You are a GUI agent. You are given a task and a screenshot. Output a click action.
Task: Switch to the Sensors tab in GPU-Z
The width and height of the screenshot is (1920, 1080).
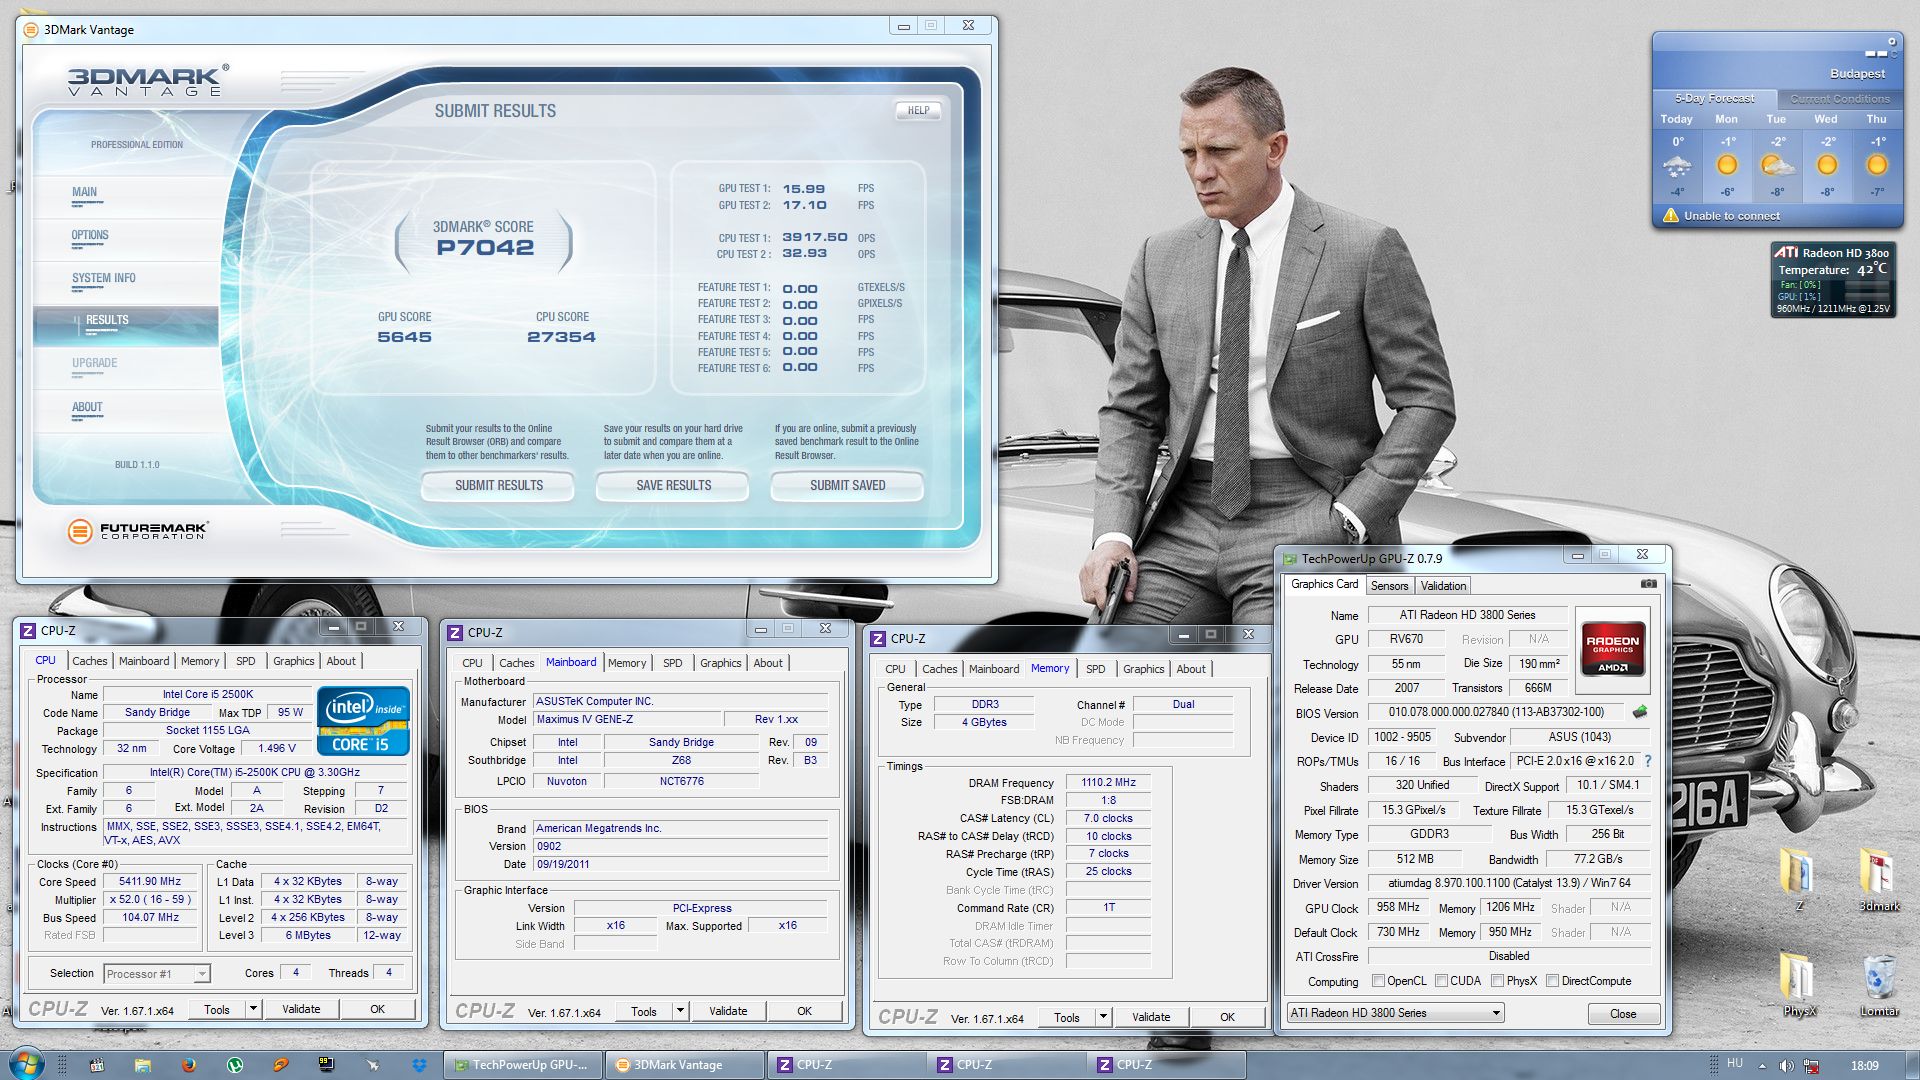click(1389, 586)
